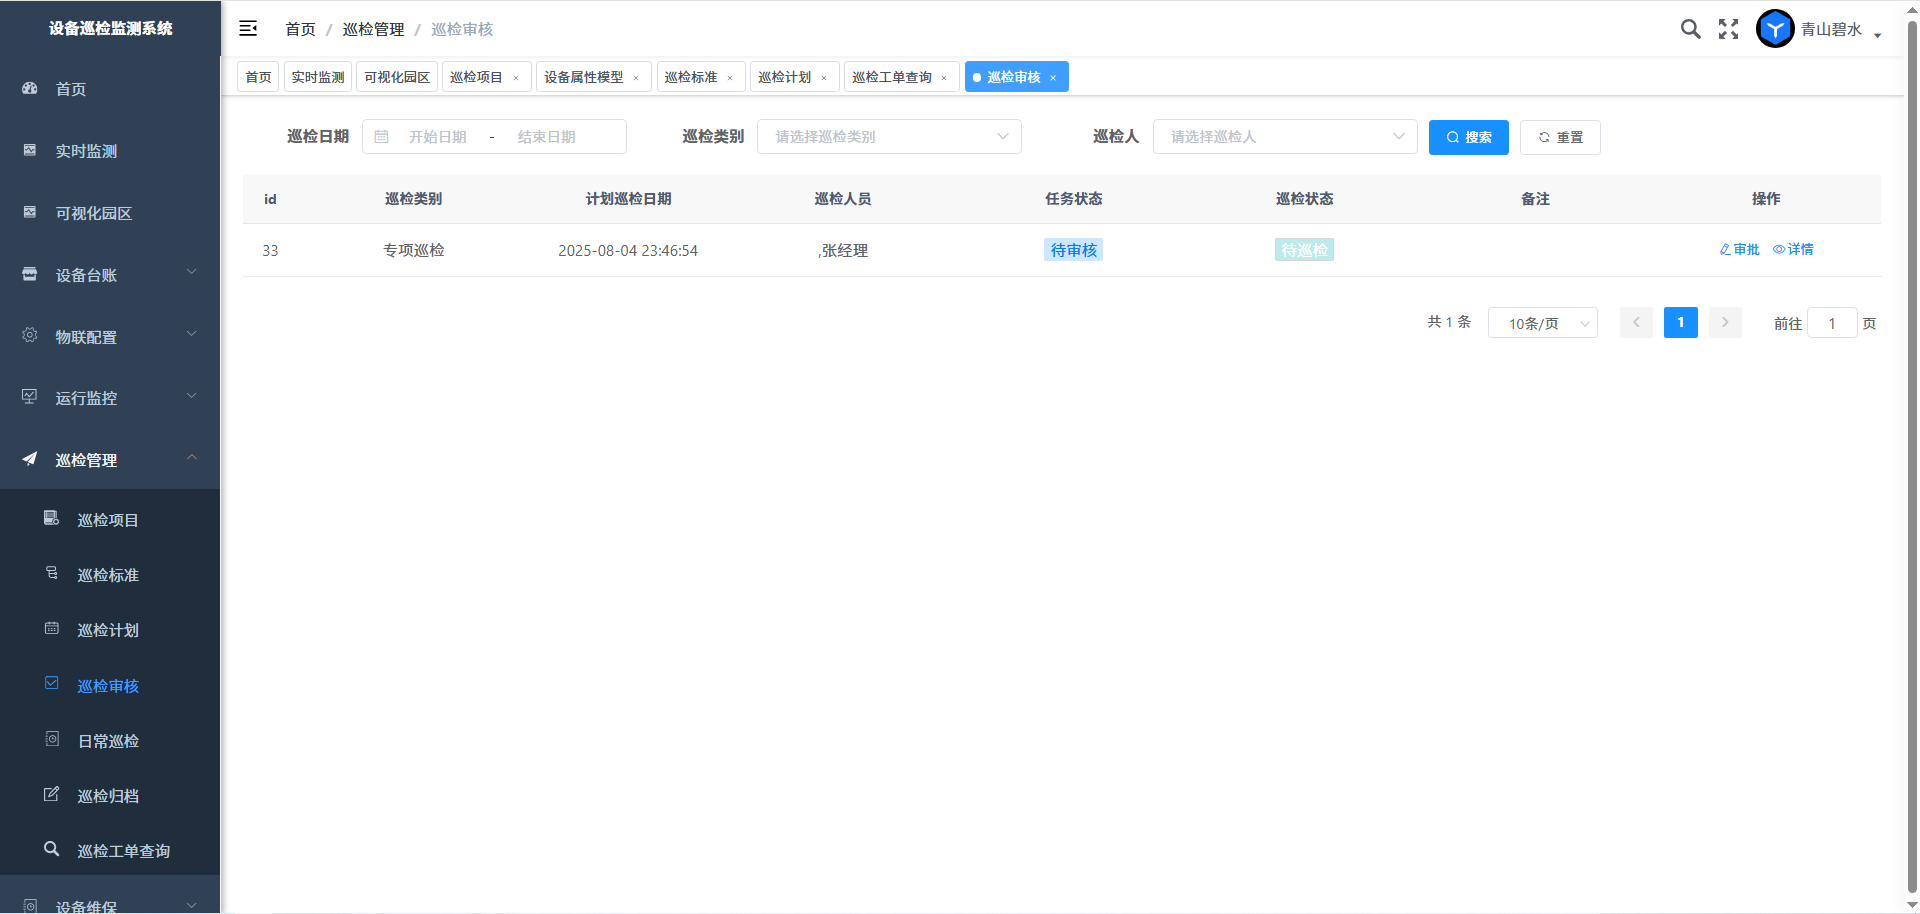Click the 巡检工单查询 magnifier icon in sidebar
The width and height of the screenshot is (1920, 914).
[x=52, y=849]
